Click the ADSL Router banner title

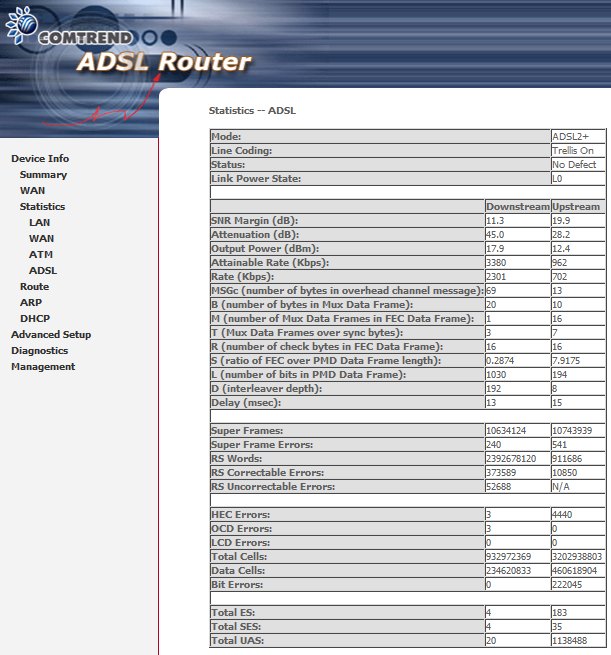pyautogui.click(x=164, y=64)
